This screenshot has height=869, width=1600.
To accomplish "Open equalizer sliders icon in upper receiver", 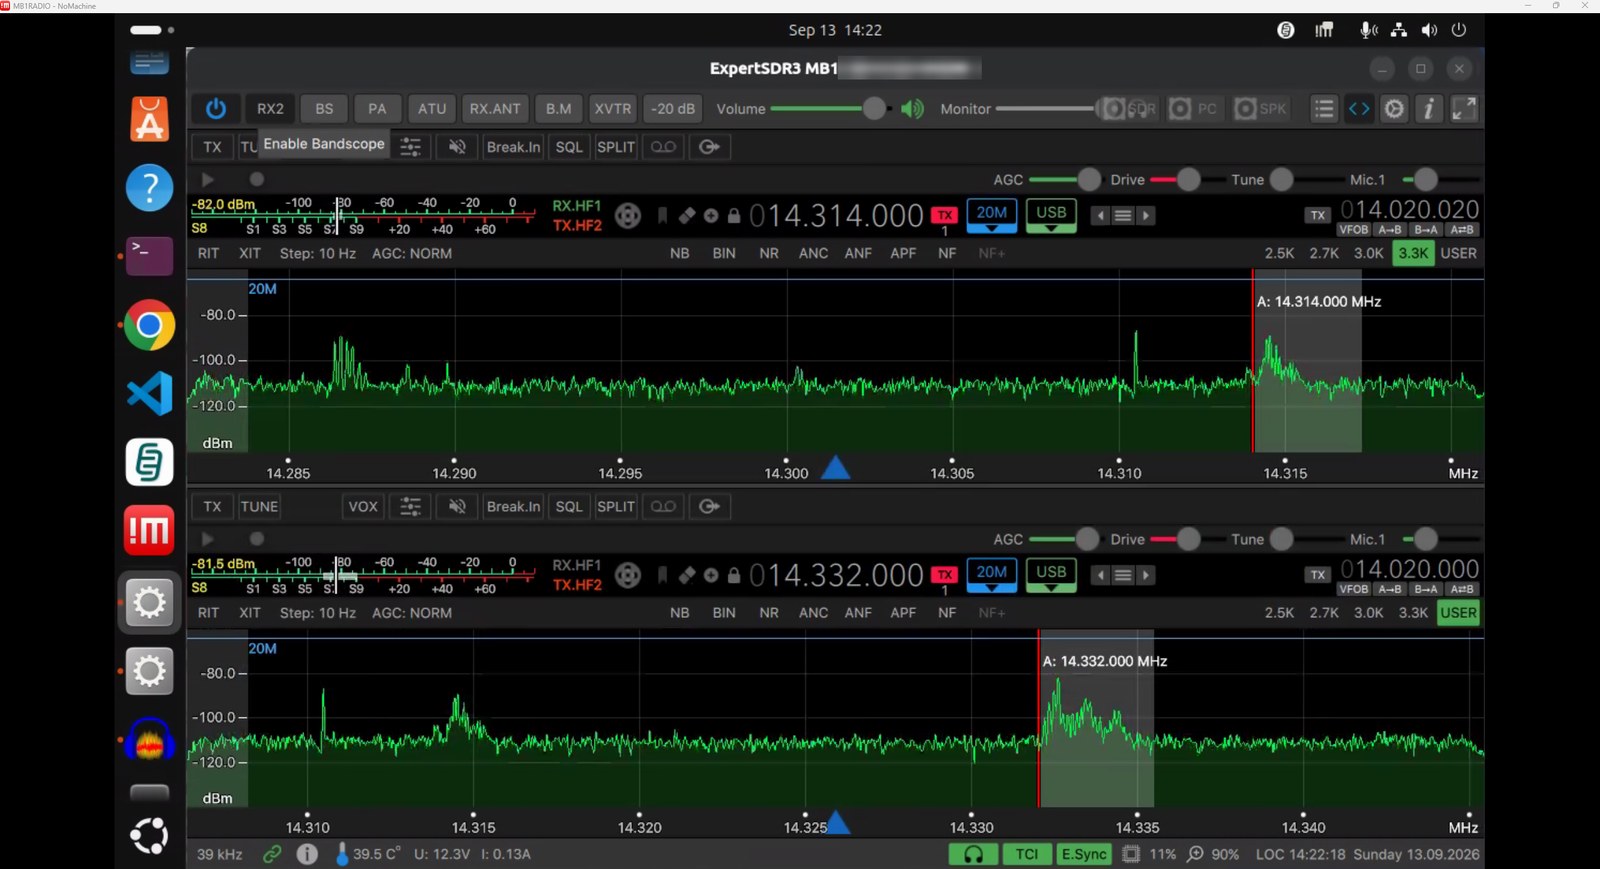I will coord(411,147).
